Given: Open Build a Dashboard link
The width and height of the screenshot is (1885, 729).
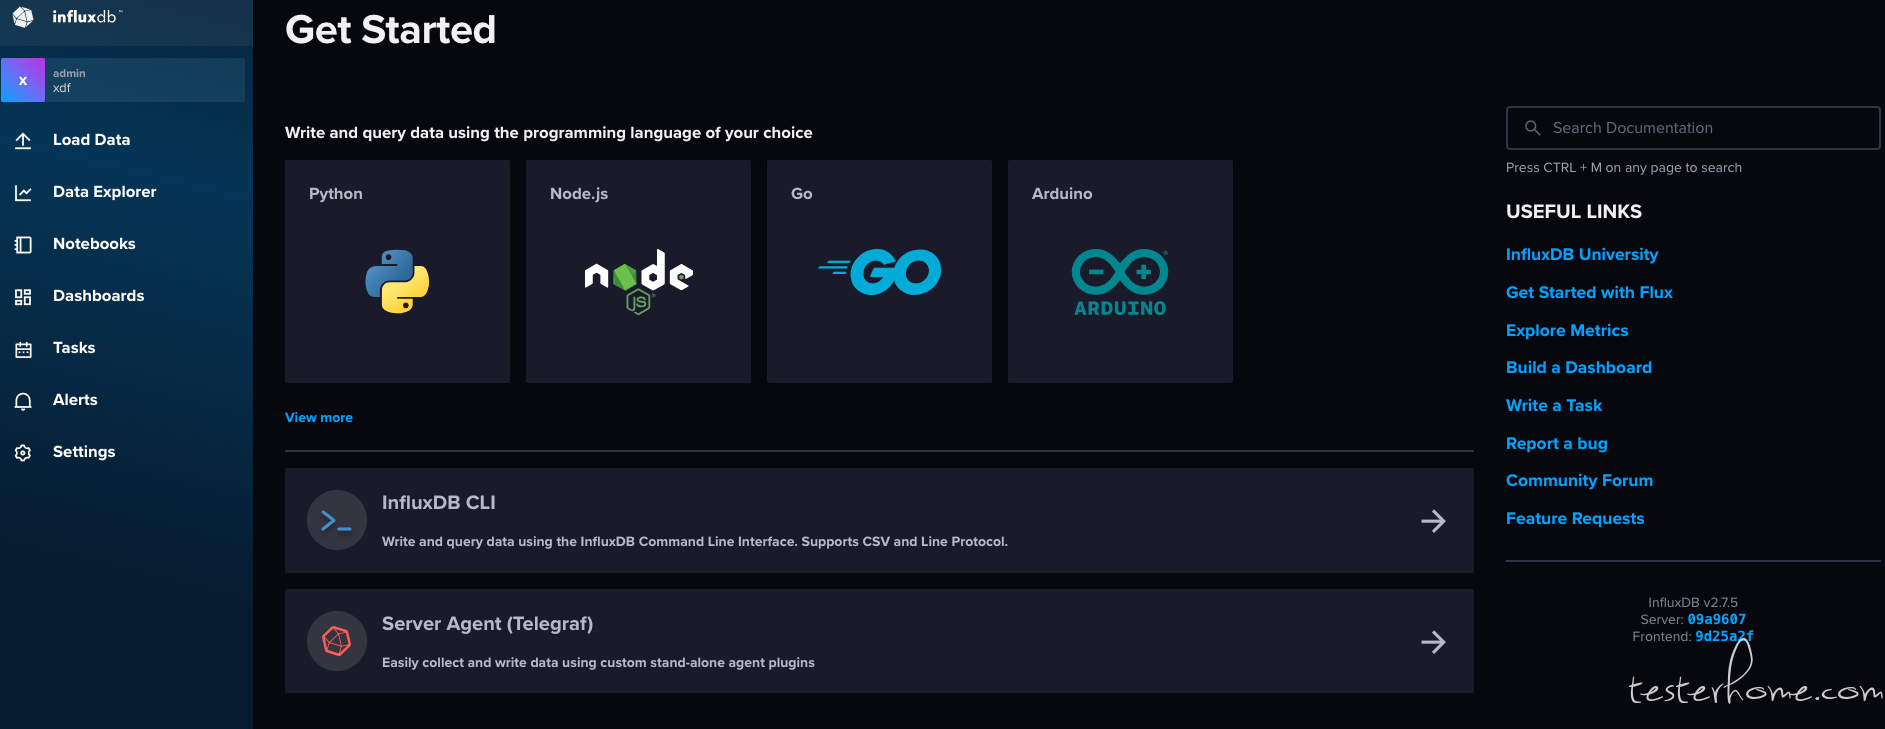Looking at the screenshot, I should 1579,367.
